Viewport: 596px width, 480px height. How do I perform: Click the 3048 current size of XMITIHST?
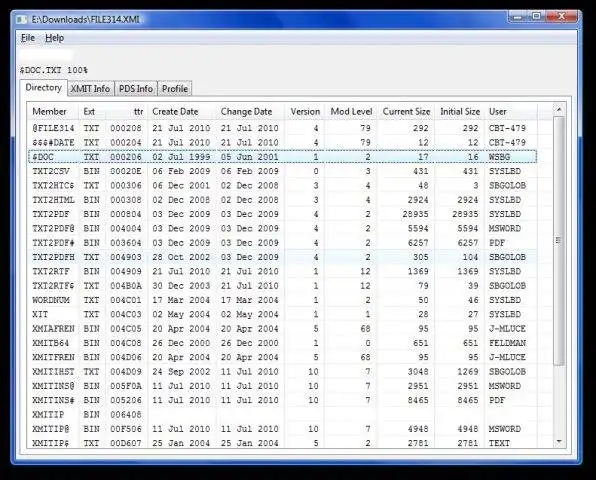tap(418, 372)
